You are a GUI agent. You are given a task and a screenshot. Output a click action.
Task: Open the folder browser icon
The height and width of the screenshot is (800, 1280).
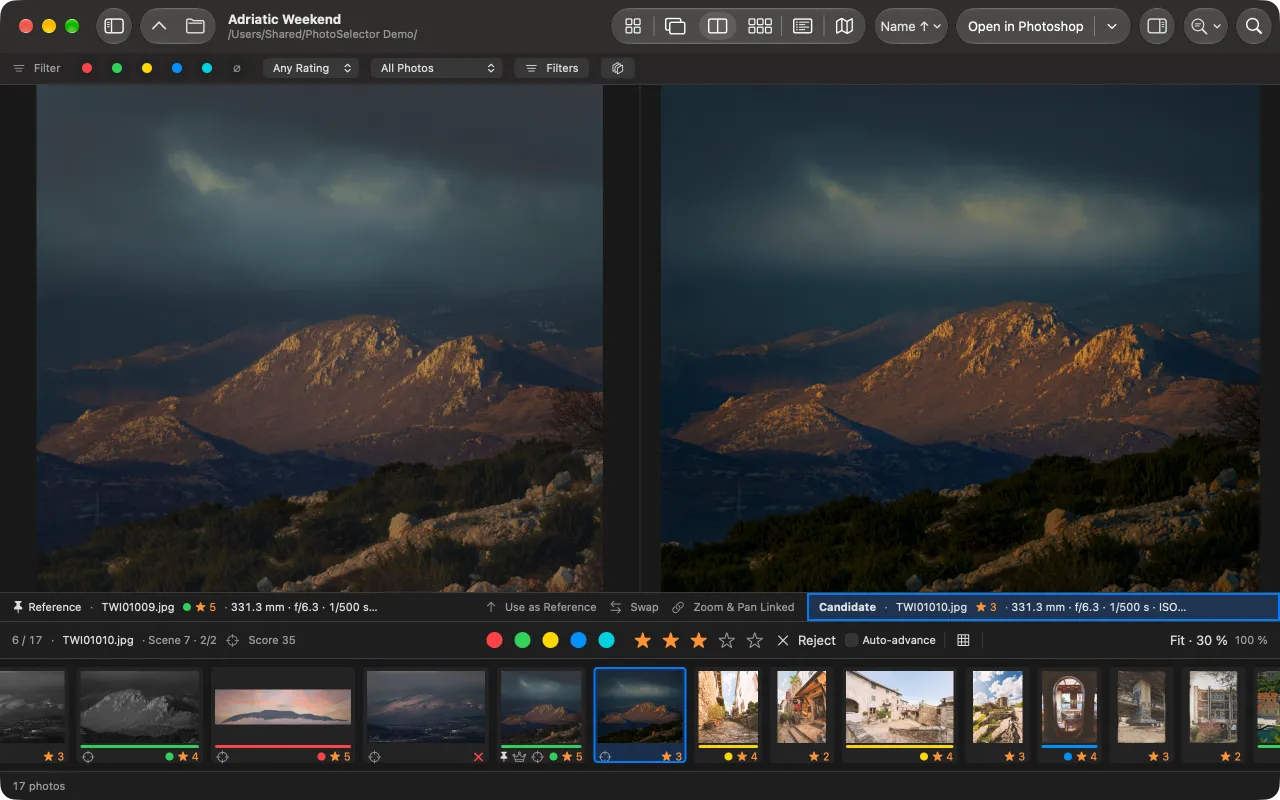click(195, 26)
